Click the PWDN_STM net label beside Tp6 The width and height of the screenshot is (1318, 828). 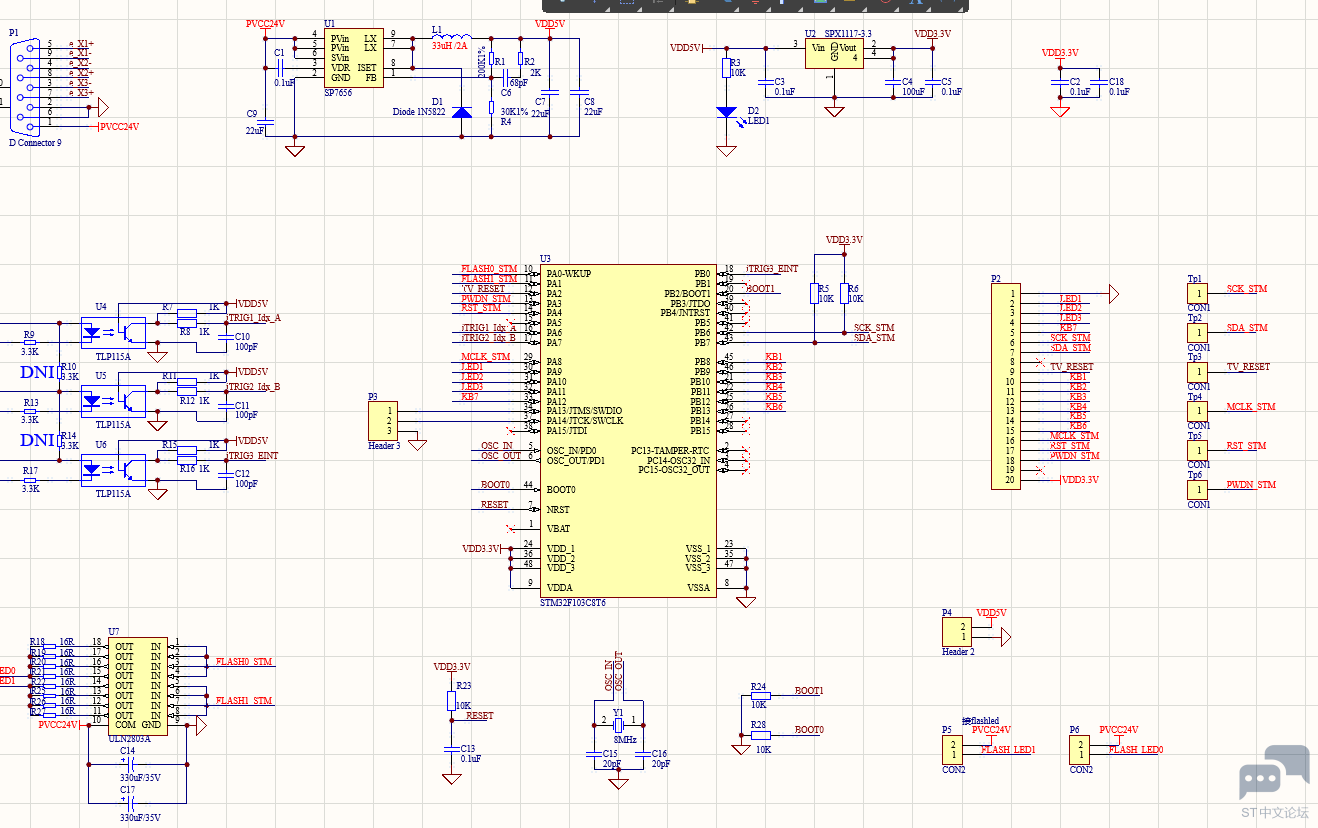(x=1251, y=485)
